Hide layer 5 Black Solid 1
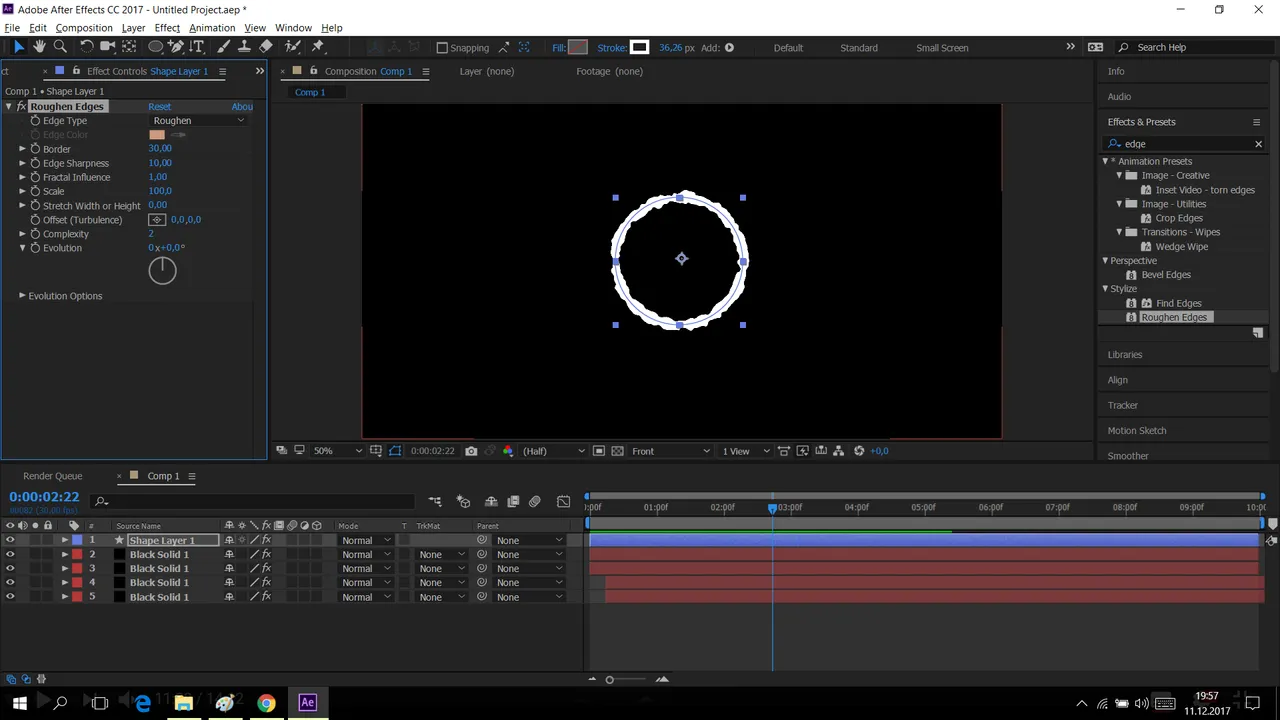This screenshot has width=1280, height=720. click(10, 597)
